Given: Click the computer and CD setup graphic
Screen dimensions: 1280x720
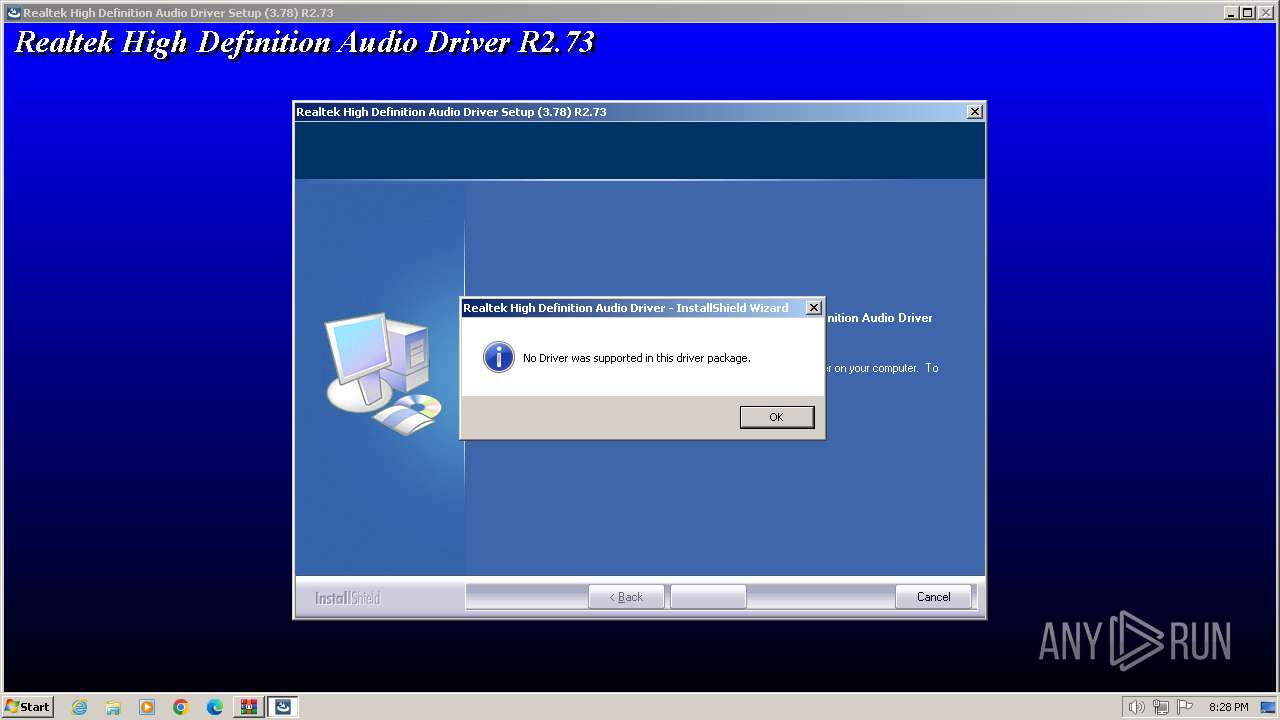Looking at the screenshot, I should (383, 373).
